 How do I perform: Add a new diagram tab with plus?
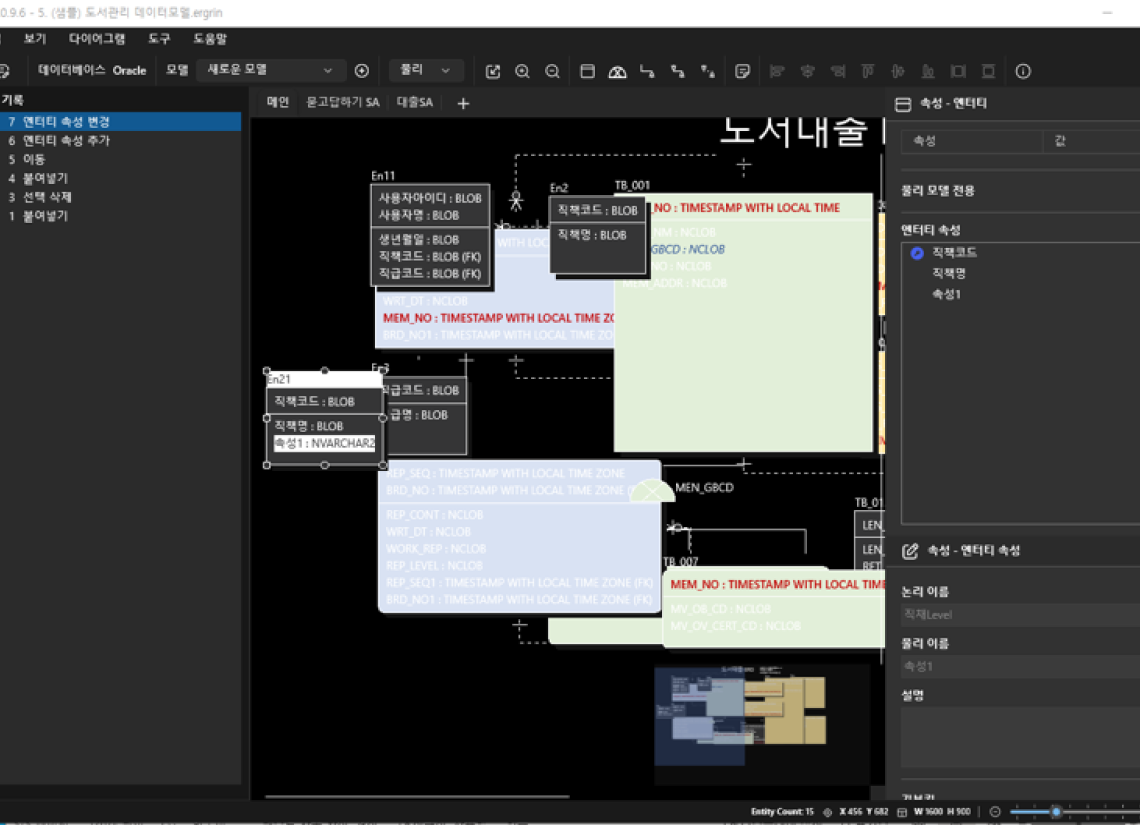[463, 104]
